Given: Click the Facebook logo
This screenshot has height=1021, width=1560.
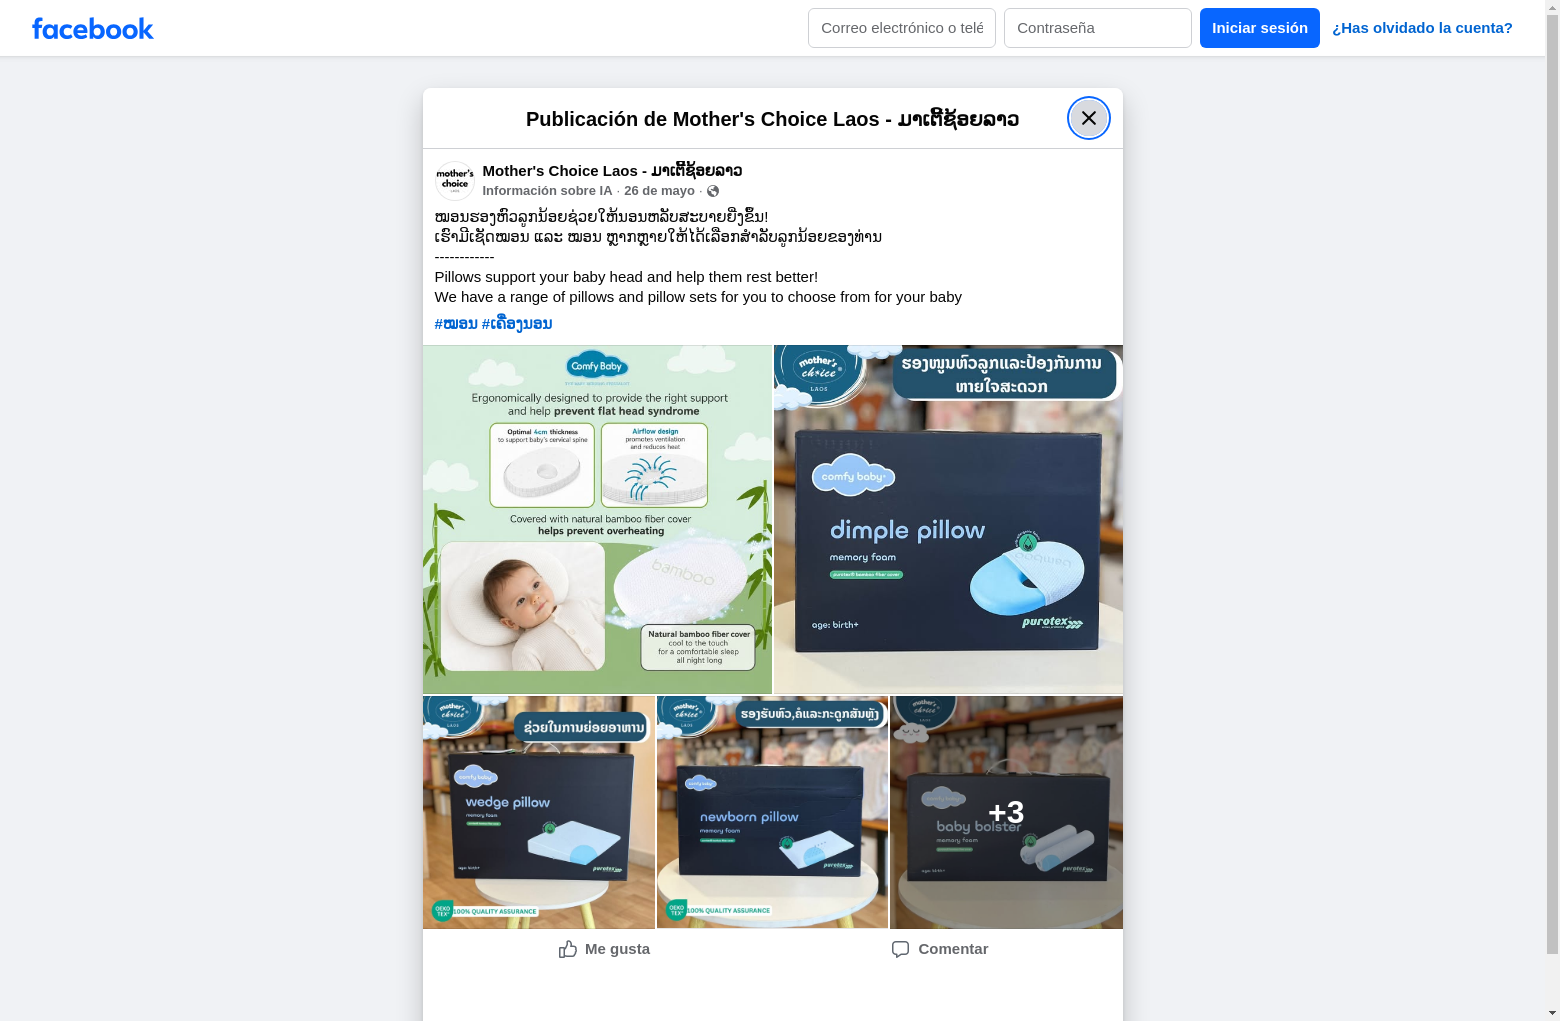Looking at the screenshot, I should (x=93, y=29).
